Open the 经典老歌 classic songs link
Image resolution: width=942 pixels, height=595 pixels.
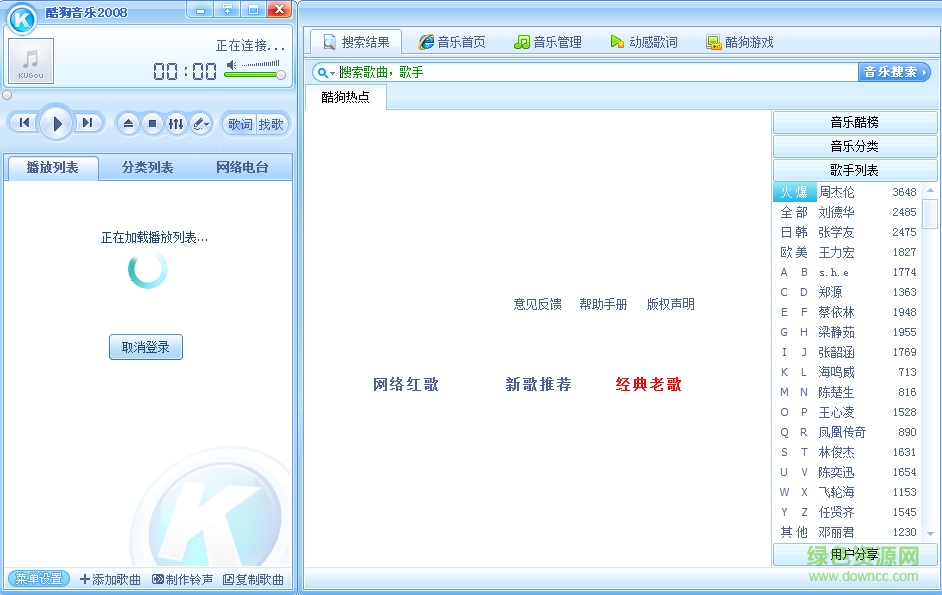point(647,384)
